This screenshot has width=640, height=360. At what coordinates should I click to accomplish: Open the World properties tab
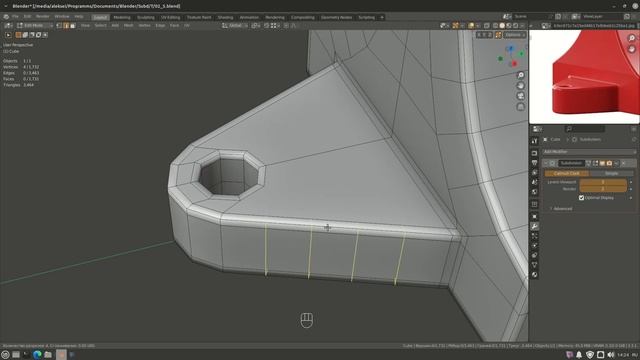click(534, 191)
